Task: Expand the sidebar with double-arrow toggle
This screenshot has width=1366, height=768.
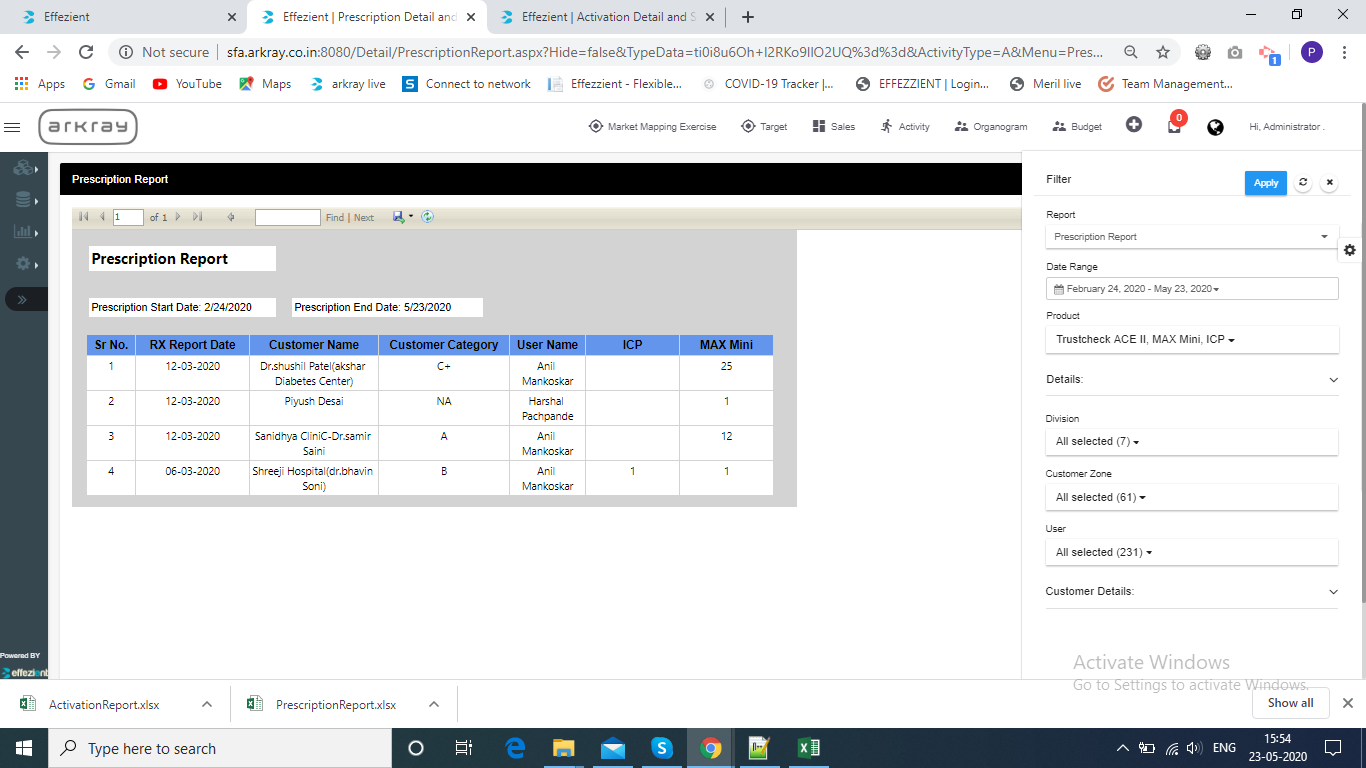Action: tap(24, 299)
